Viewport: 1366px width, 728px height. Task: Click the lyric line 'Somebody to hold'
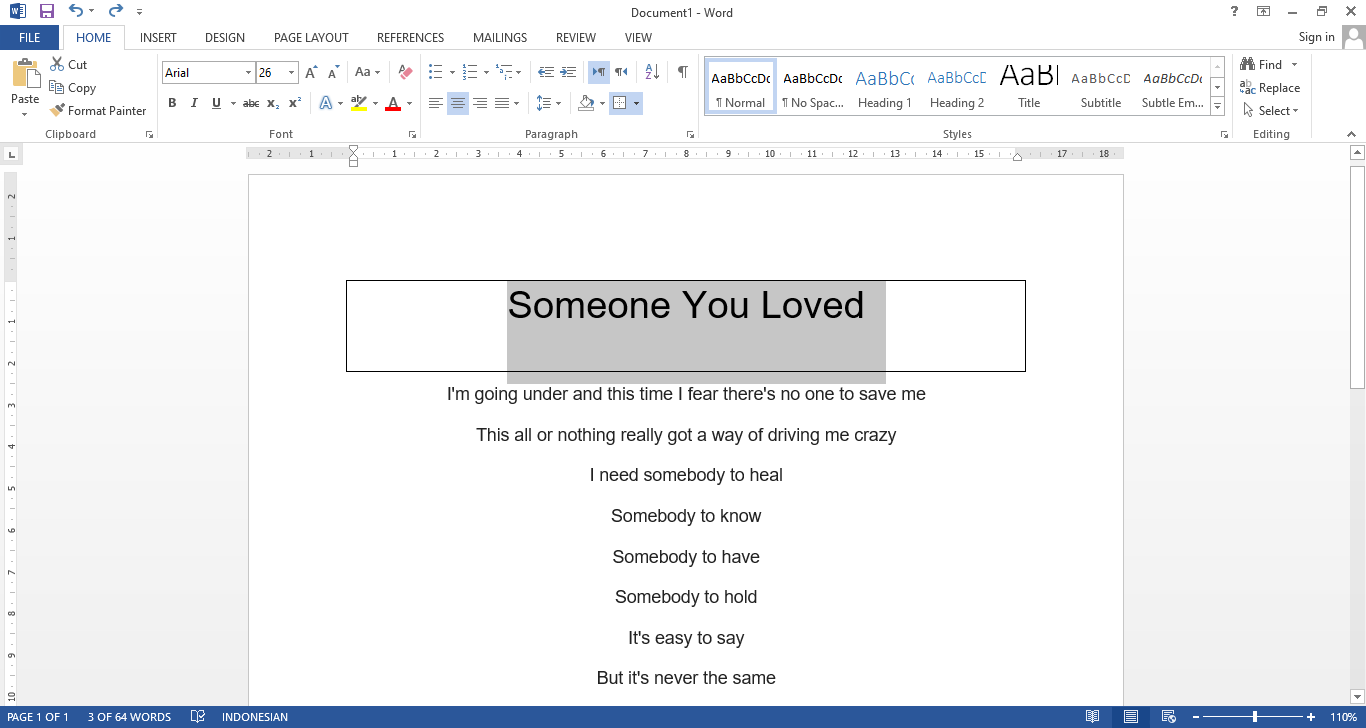[x=686, y=597]
